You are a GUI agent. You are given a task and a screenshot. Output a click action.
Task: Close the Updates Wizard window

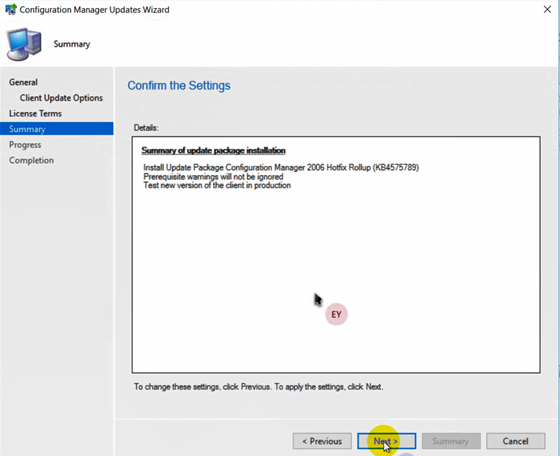tap(547, 10)
